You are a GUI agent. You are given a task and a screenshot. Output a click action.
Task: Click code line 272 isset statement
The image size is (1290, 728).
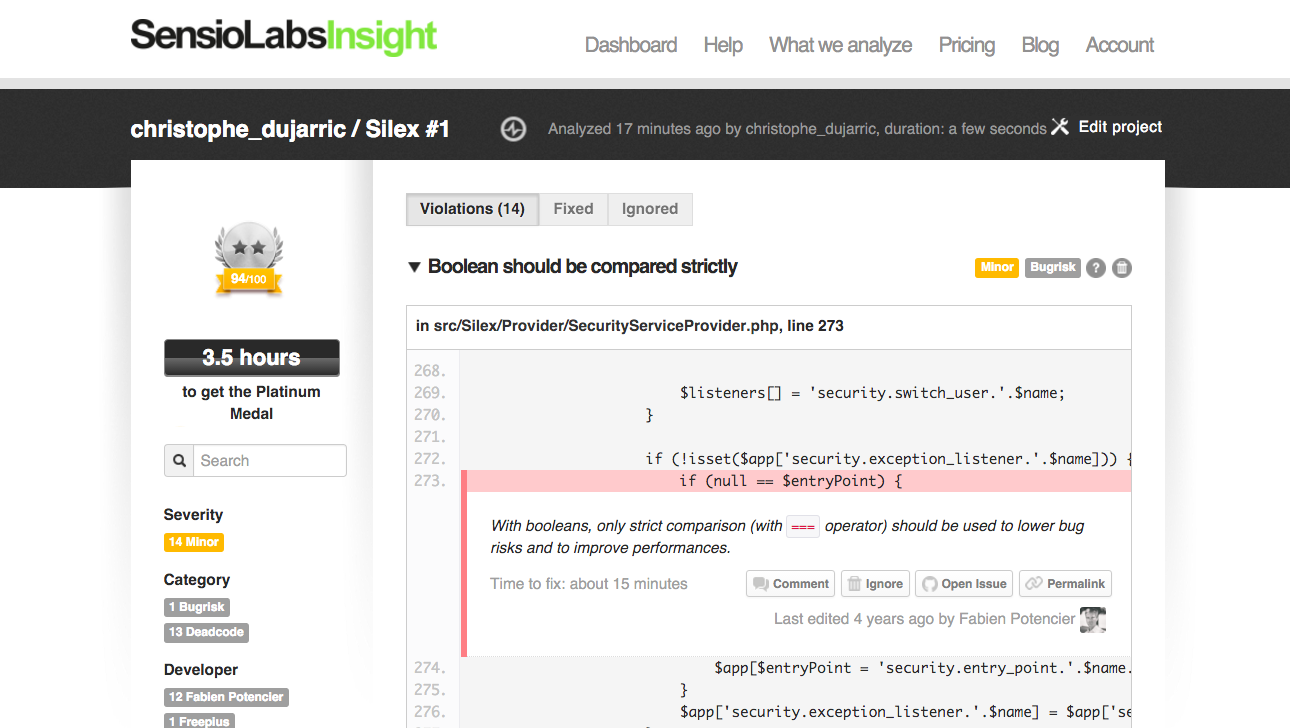[x=888, y=459]
